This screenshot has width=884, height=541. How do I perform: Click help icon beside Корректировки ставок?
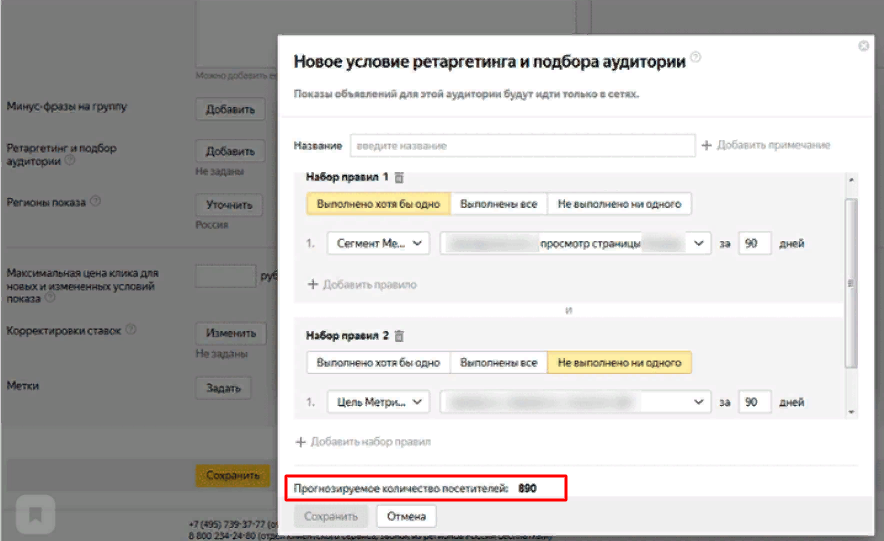[x=131, y=328]
